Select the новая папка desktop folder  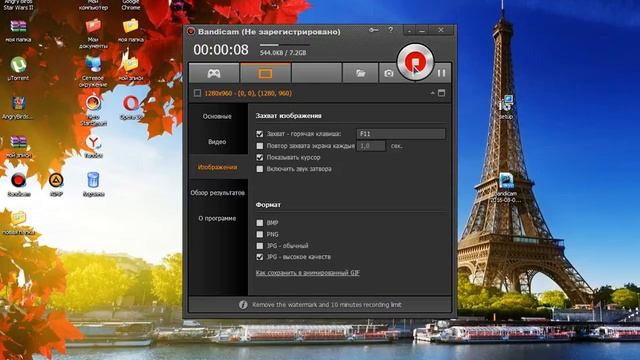(18, 218)
